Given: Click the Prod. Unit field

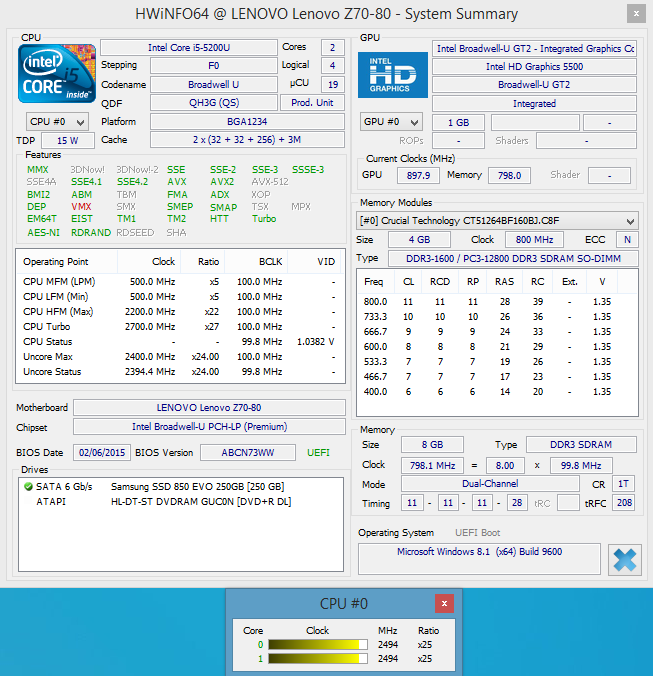Looking at the screenshot, I should (x=312, y=103).
